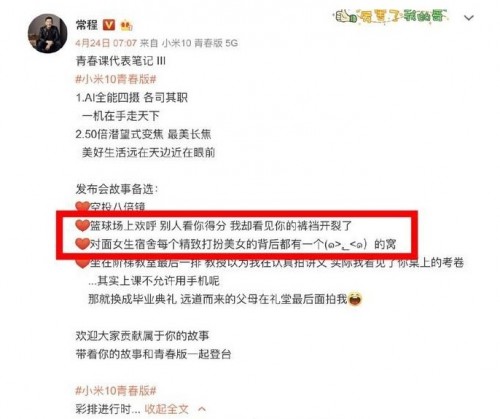The width and height of the screenshot is (500, 419).
Task: Click the collapse caret beside 收起全文
Action: click(202, 409)
